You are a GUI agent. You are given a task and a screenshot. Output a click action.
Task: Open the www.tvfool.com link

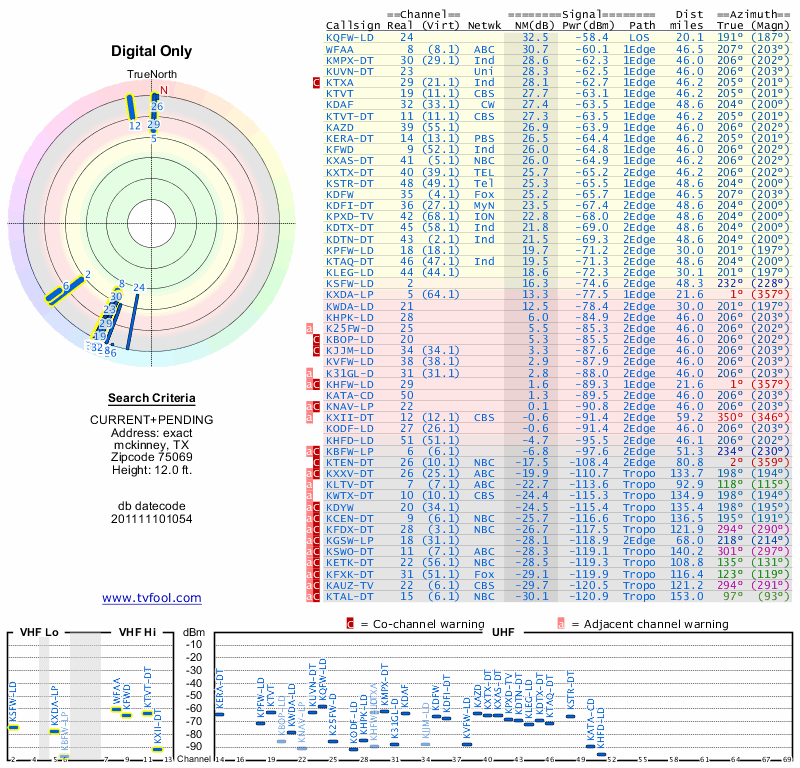[x=152, y=598]
